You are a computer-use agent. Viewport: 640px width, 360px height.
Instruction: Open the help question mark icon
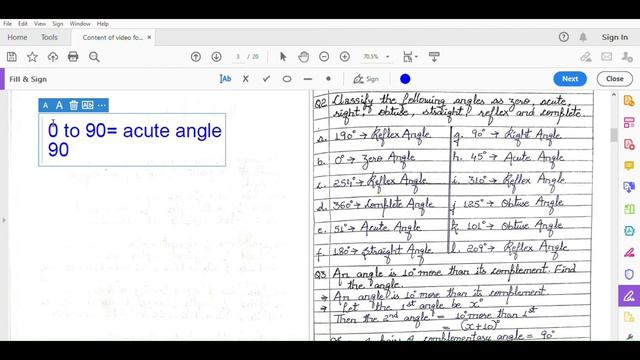pos(564,37)
